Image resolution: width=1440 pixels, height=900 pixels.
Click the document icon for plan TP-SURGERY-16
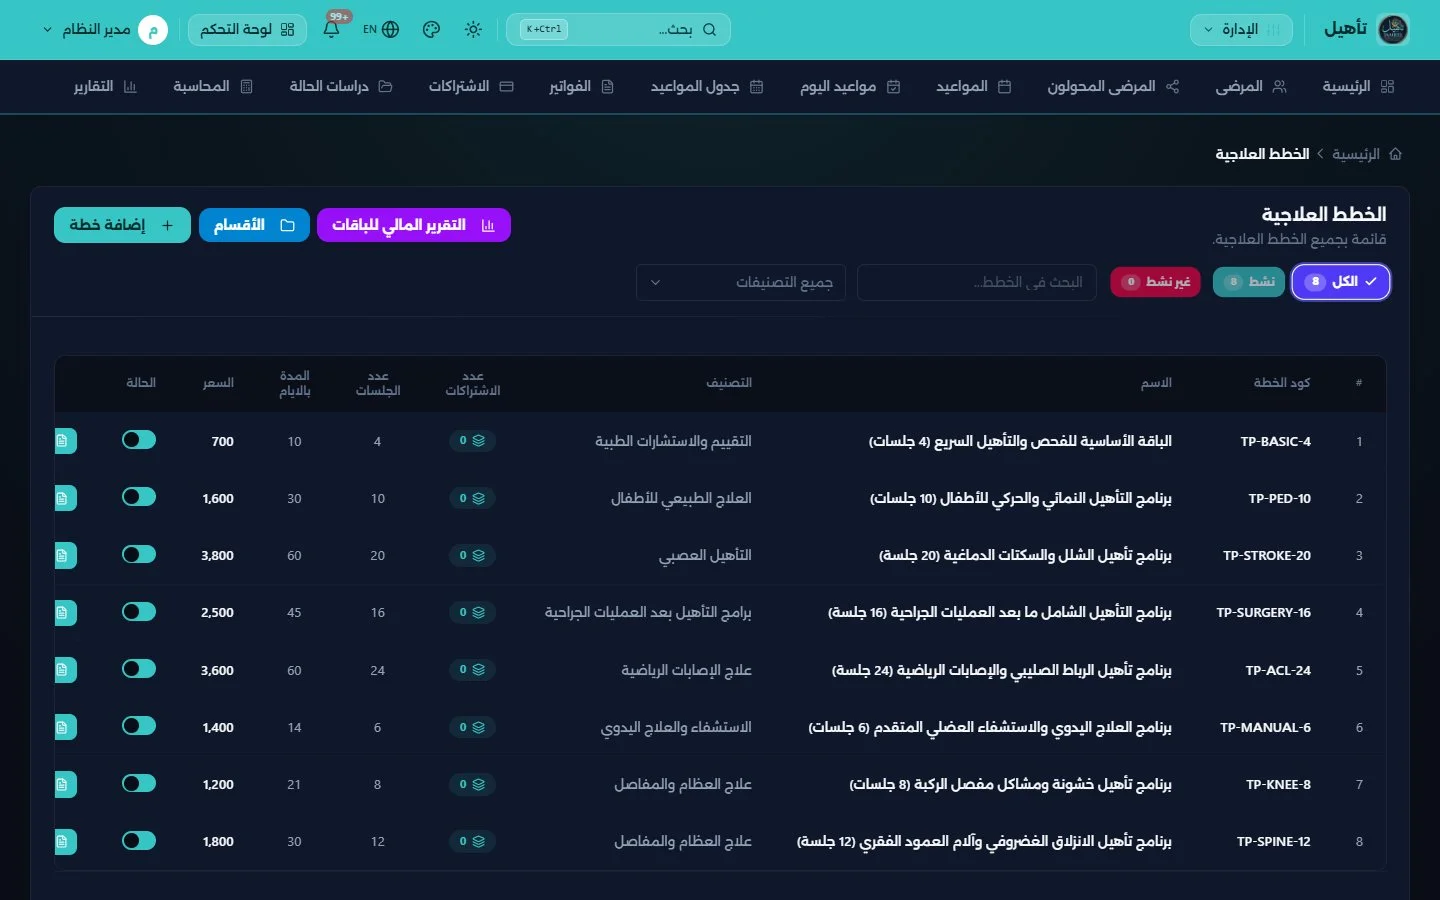(x=64, y=612)
